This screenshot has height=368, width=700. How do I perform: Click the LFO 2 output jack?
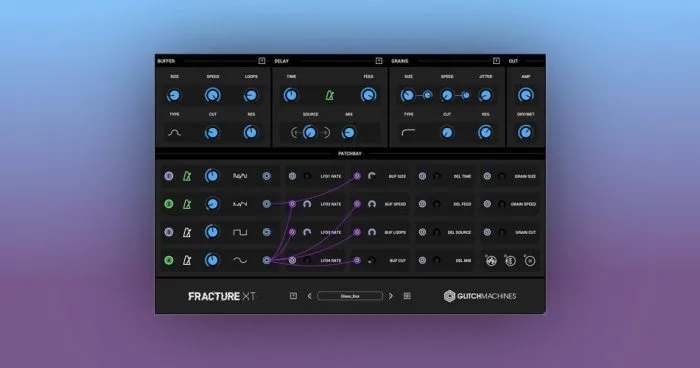point(267,204)
